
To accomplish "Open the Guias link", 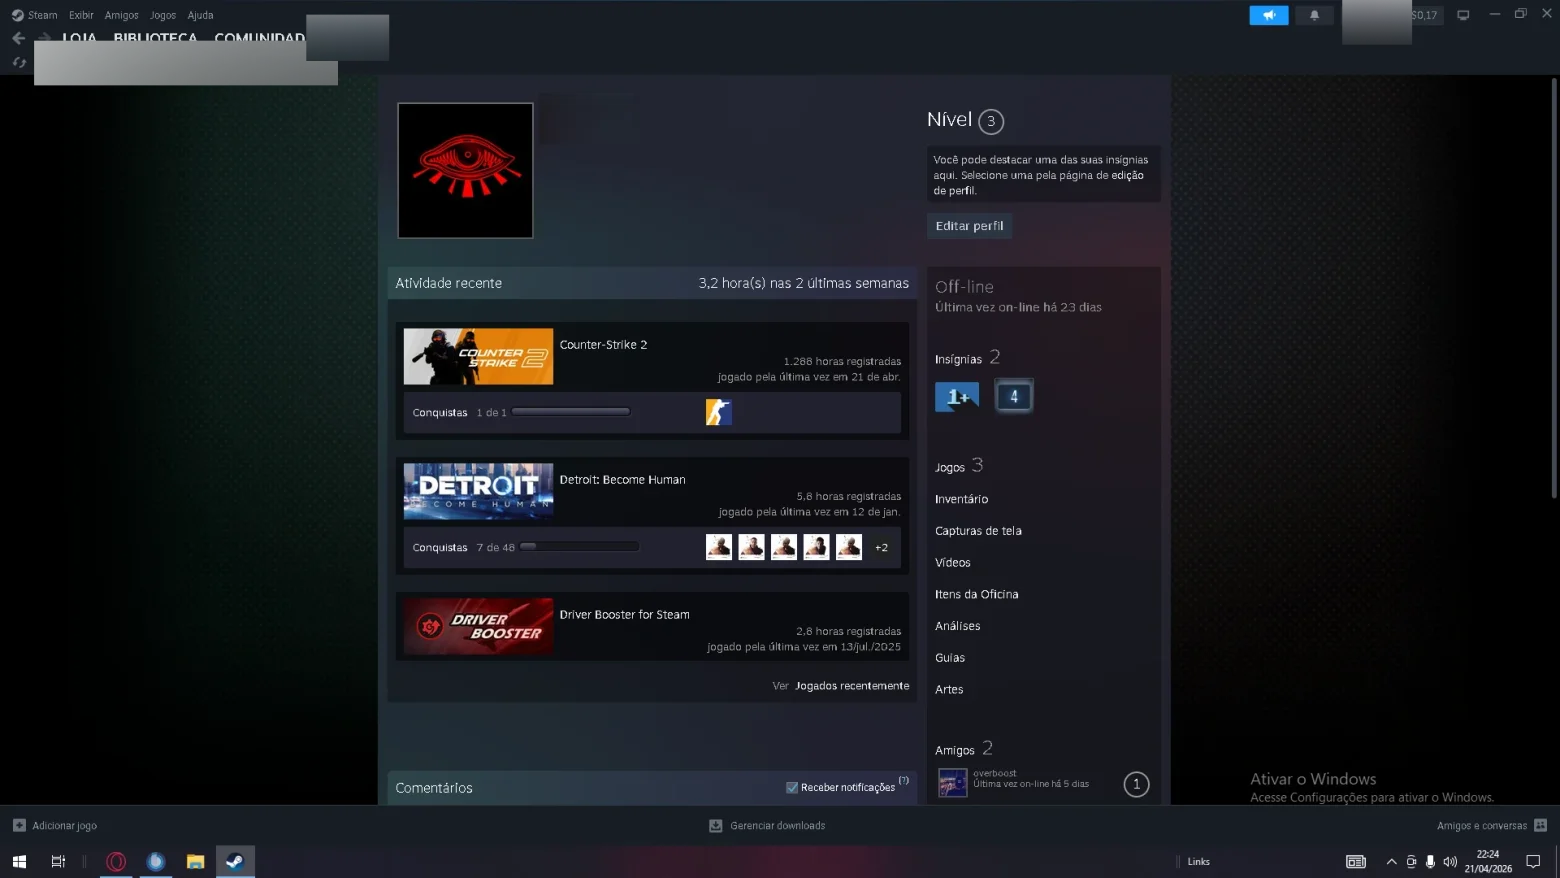I will [x=950, y=658].
